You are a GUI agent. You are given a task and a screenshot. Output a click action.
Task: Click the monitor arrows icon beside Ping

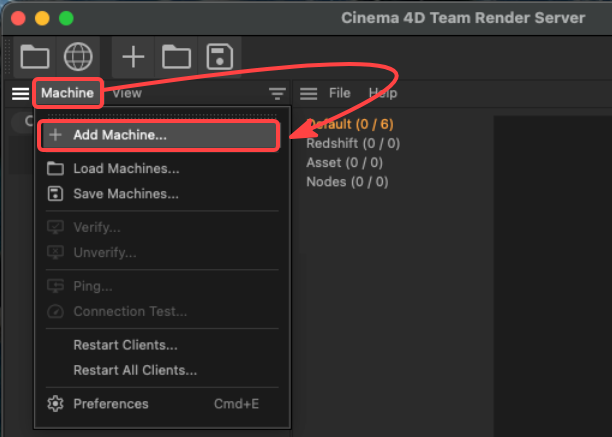tap(55, 286)
